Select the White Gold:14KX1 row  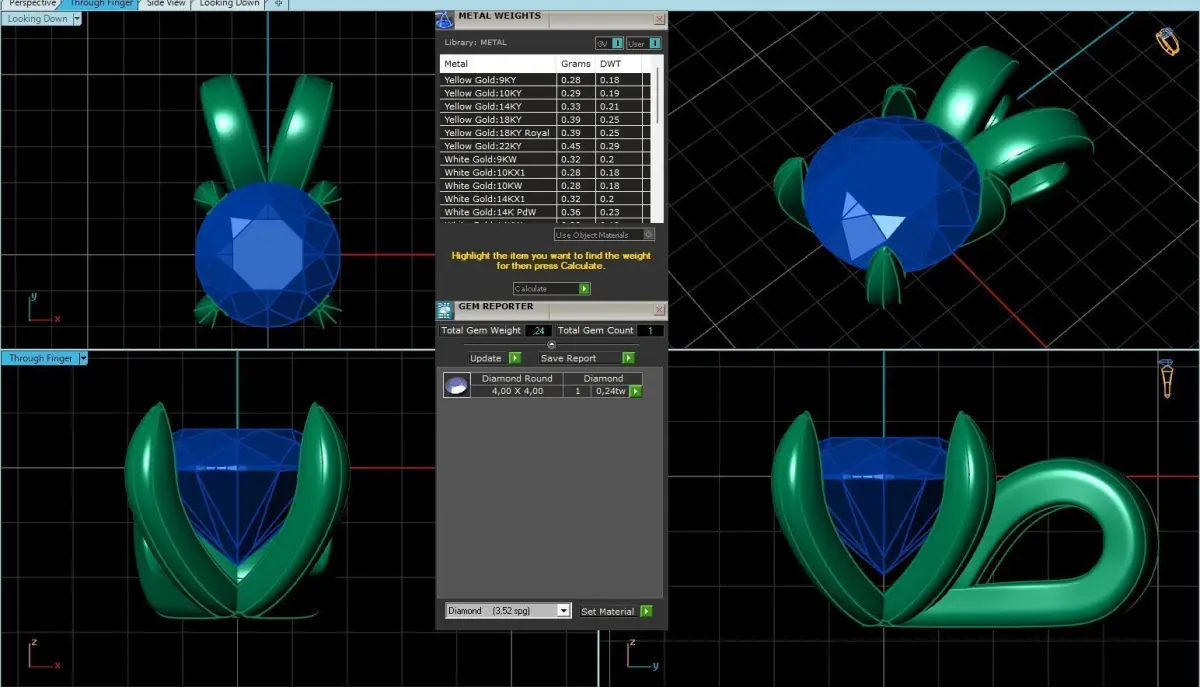[545, 199]
